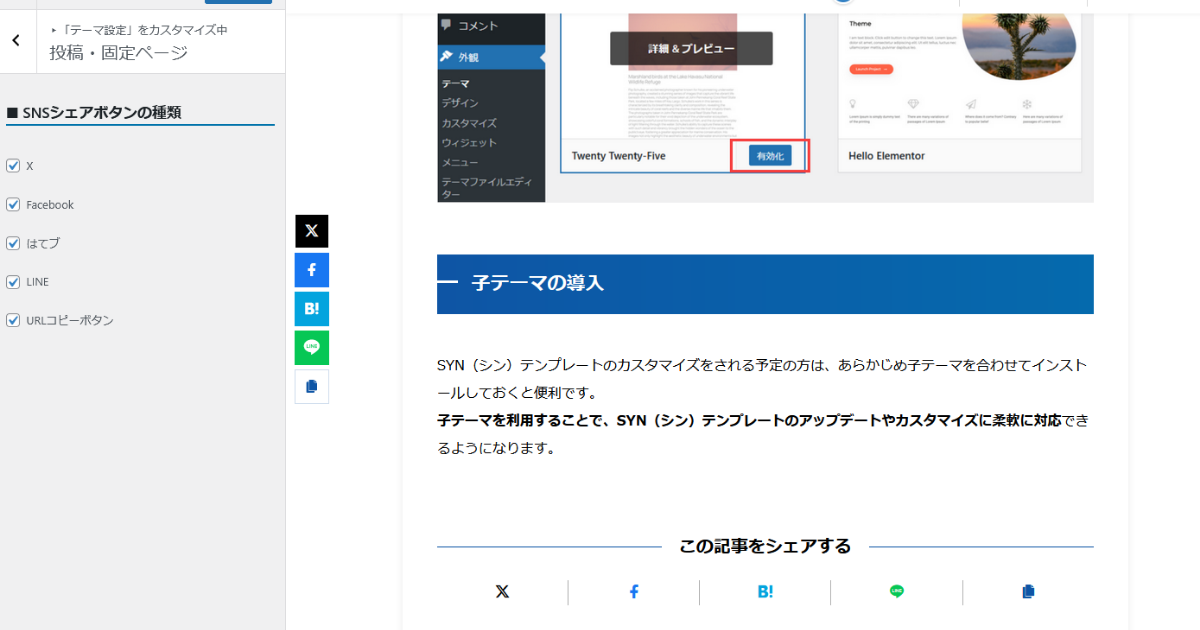The height and width of the screenshot is (630, 1200).
Task: Share the article via the bottom Facebook icon
Action: point(633,591)
